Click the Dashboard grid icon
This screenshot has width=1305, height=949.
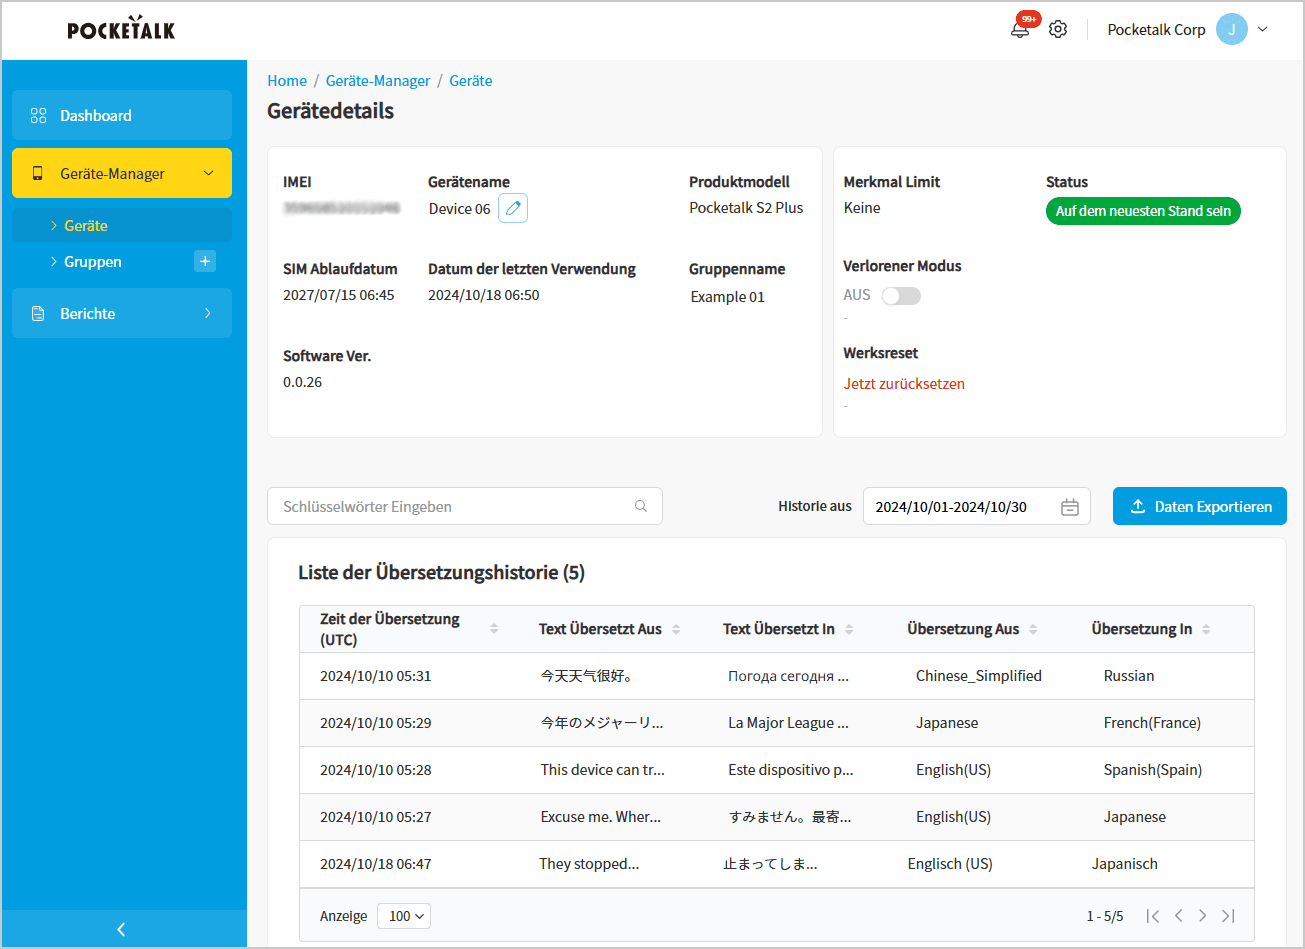(x=38, y=115)
